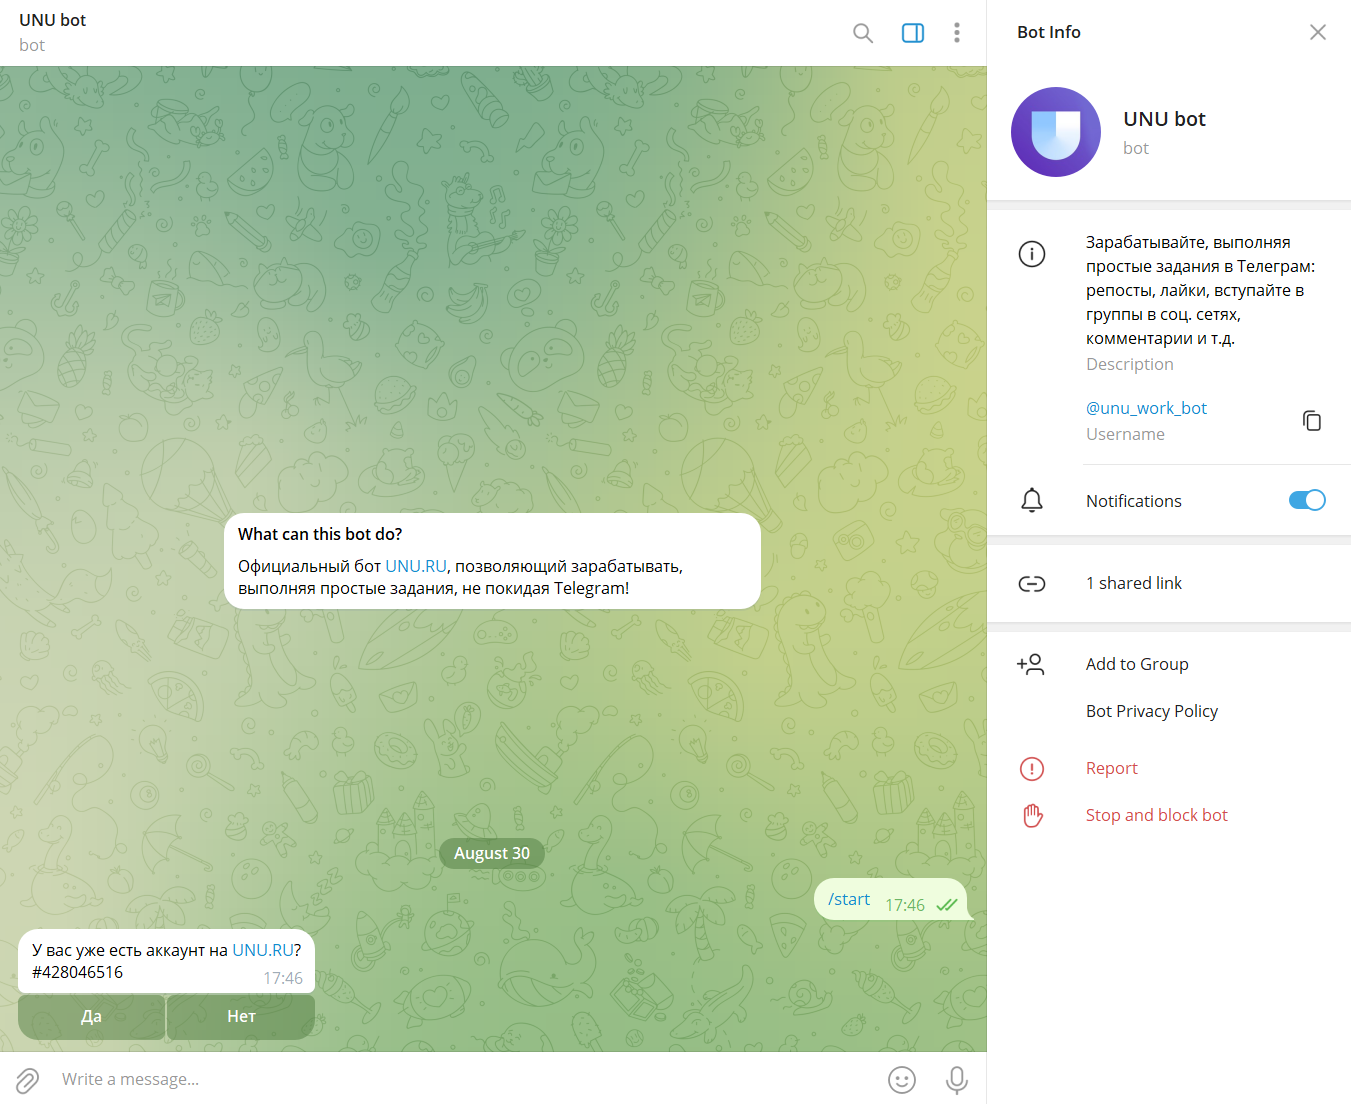Click the bell notifications icon
1351x1104 pixels.
coord(1032,500)
